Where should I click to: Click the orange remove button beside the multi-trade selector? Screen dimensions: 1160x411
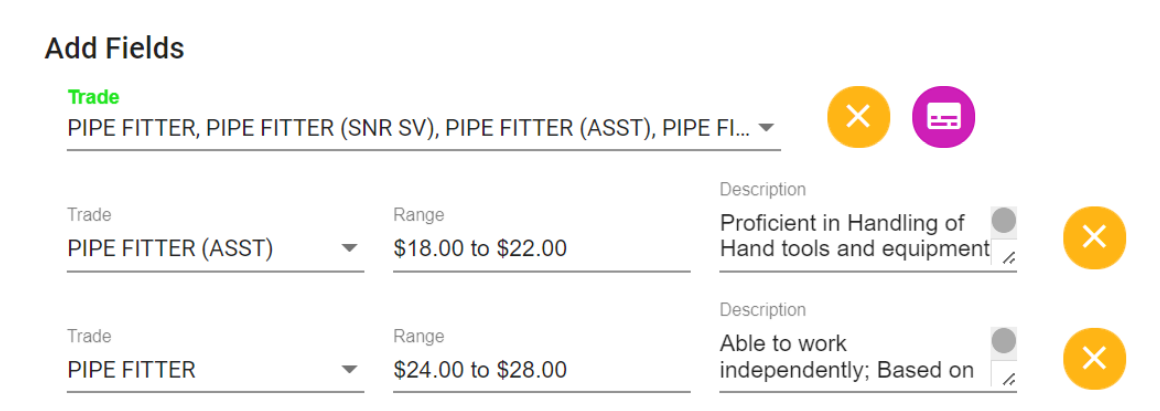(858, 117)
